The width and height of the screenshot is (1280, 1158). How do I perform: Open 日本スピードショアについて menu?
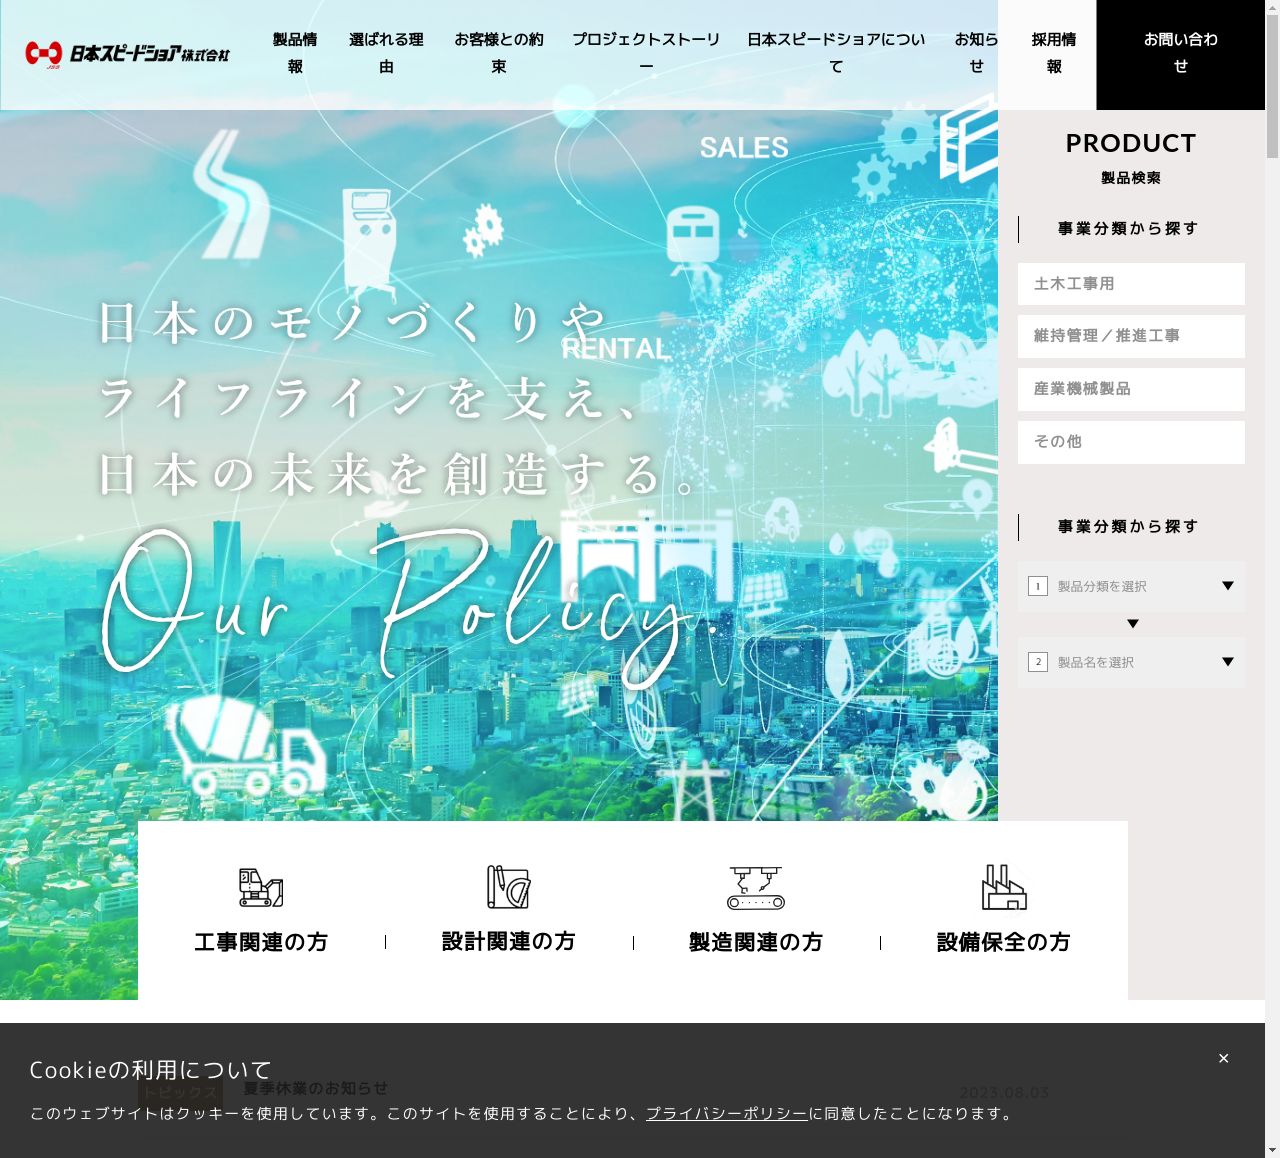(x=836, y=53)
